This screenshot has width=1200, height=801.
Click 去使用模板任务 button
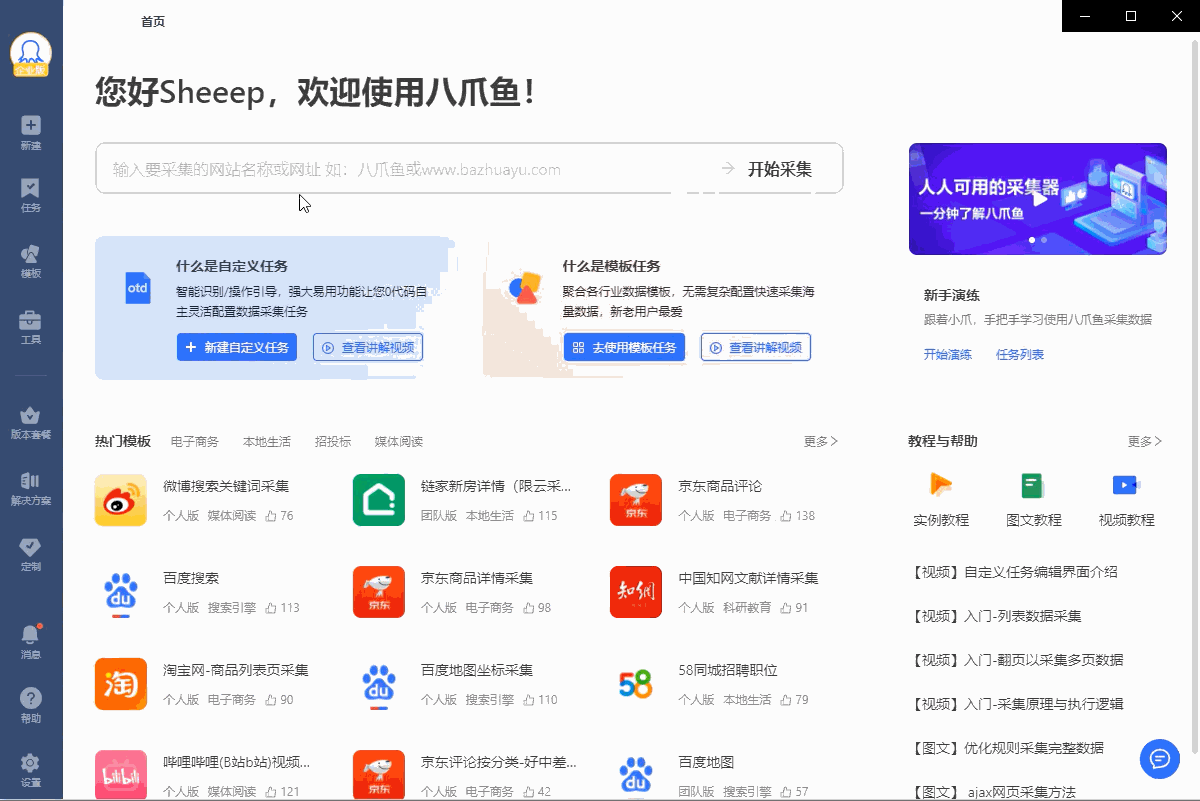click(624, 347)
